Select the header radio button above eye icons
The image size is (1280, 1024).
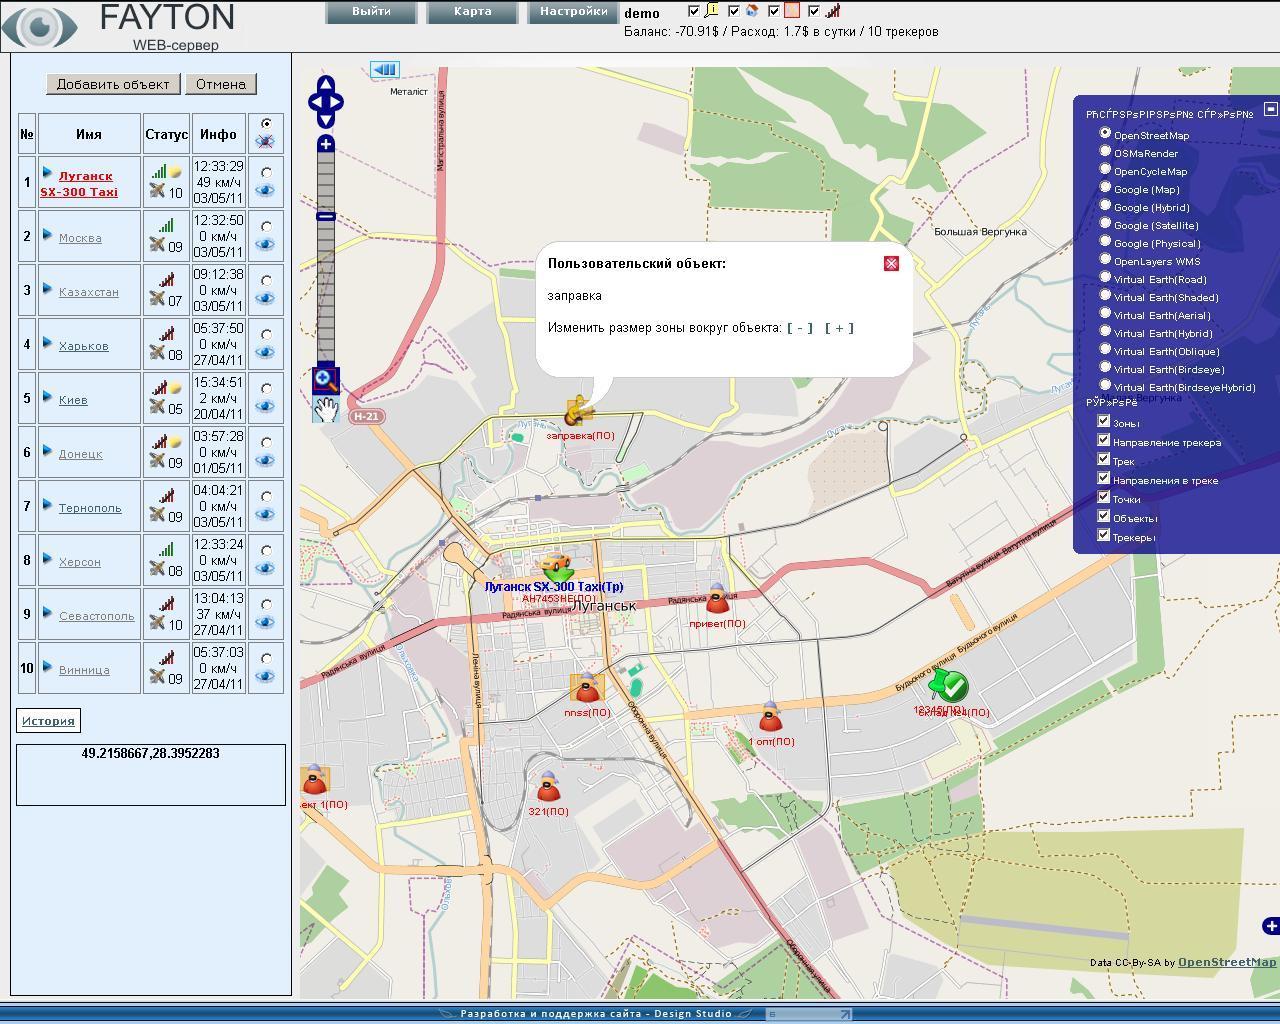pos(266,124)
